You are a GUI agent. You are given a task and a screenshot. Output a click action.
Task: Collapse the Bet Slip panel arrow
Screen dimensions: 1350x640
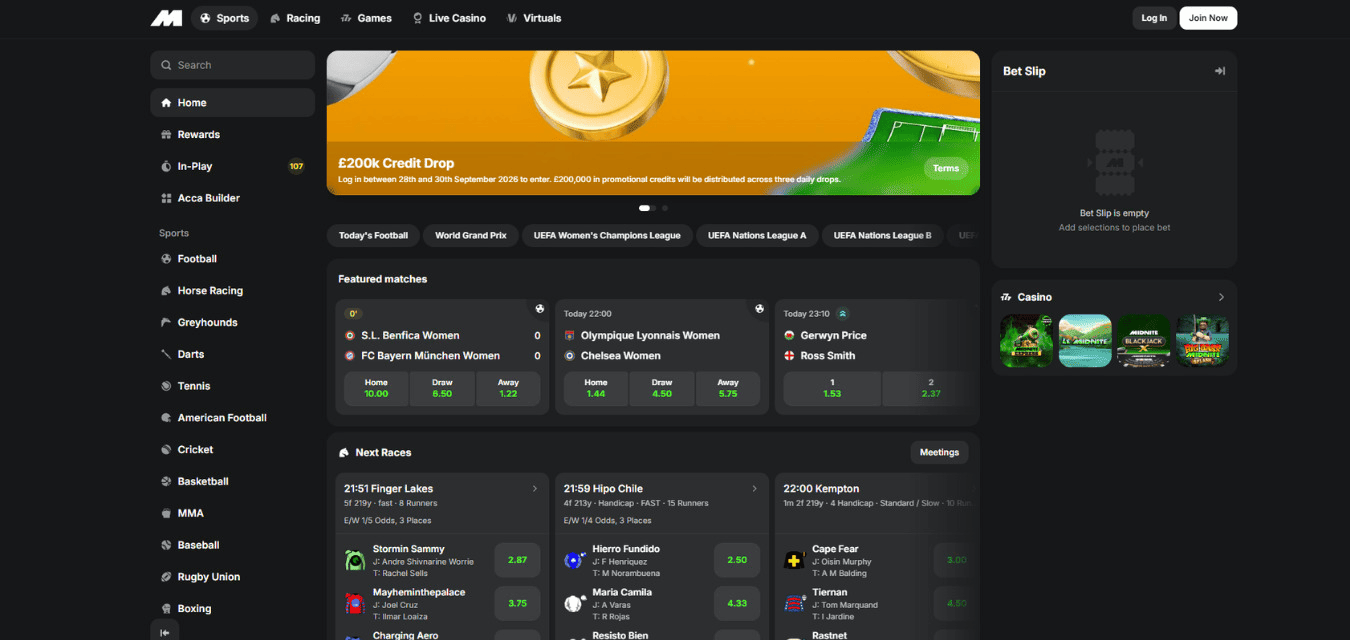[1220, 71]
